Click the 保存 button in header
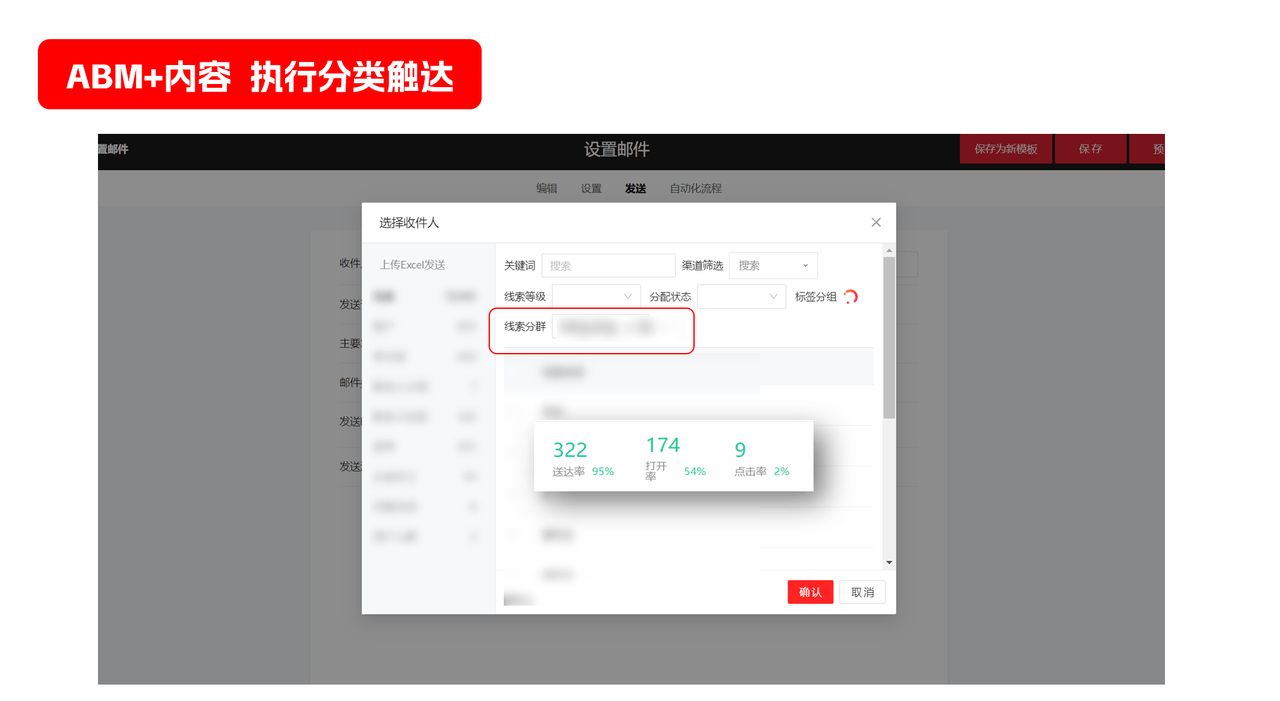This screenshot has height=701, width=1280. [x=1090, y=149]
